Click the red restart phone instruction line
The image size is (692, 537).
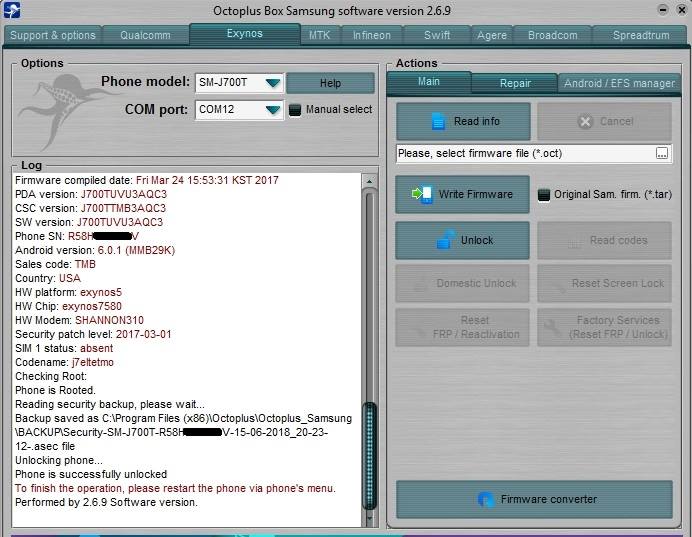175,488
